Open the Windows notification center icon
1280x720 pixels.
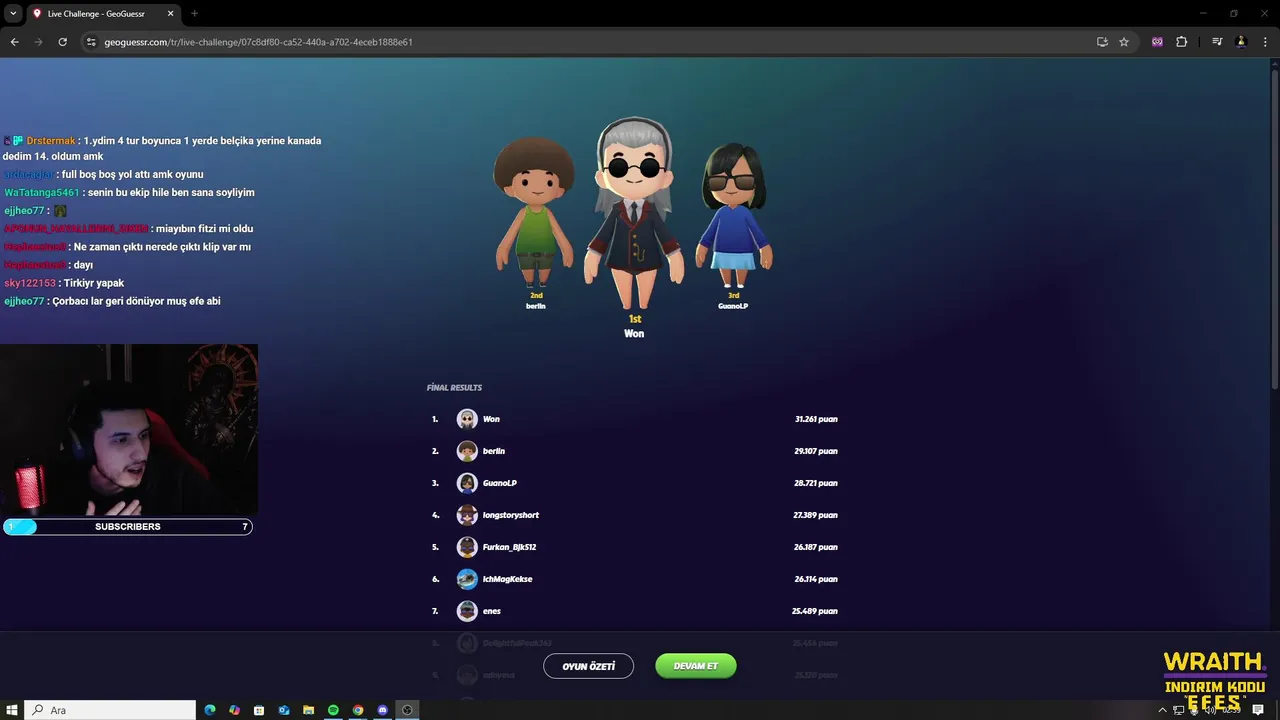pos(1258,710)
